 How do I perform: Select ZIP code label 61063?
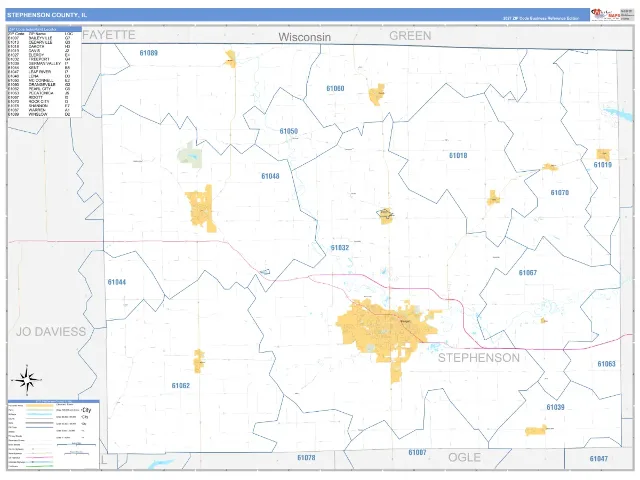click(x=606, y=364)
